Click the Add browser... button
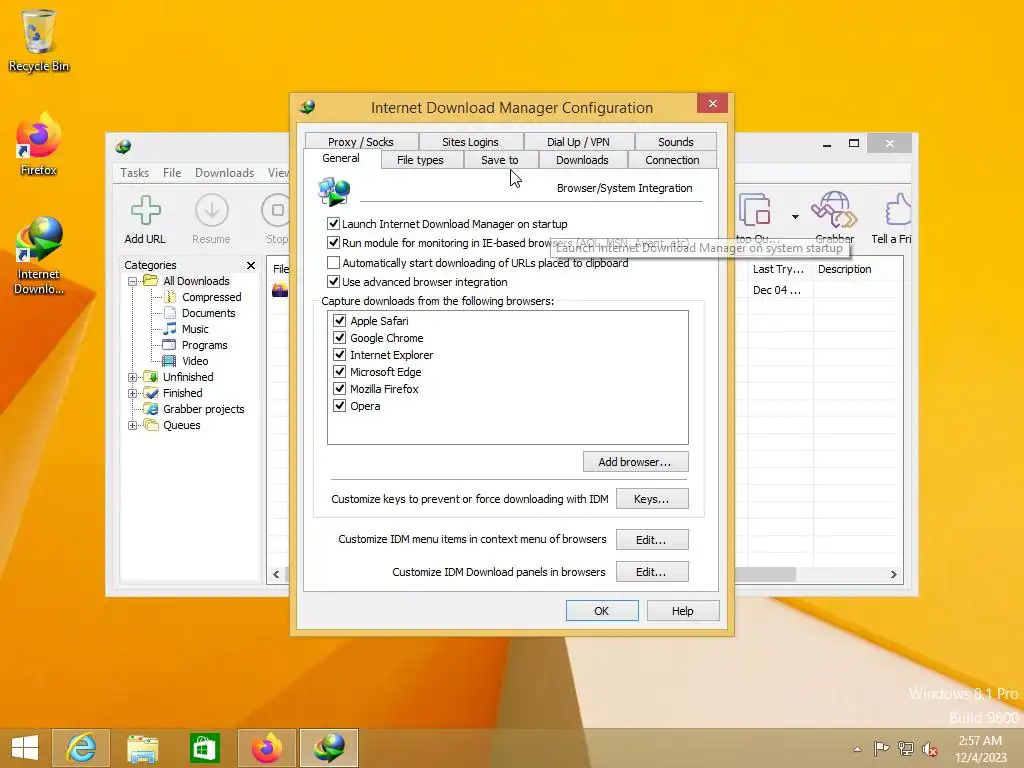This screenshot has height=768, width=1024. click(635, 462)
